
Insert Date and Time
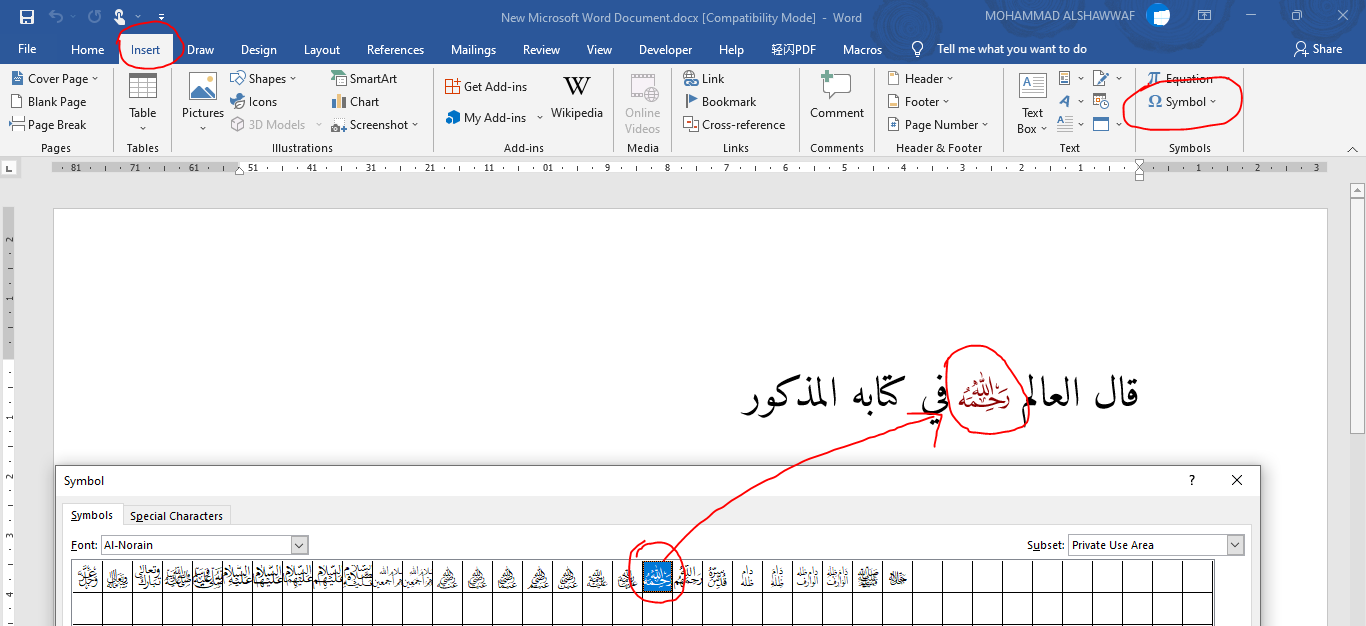tap(1100, 102)
